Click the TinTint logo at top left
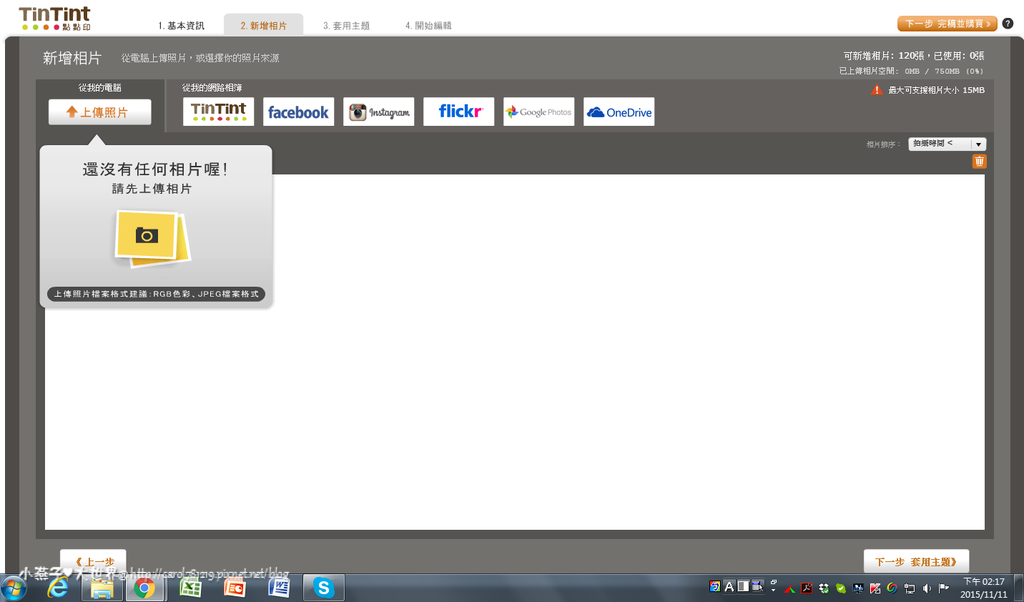Screen dimensions: 1024x602 pyautogui.click(x=54, y=18)
